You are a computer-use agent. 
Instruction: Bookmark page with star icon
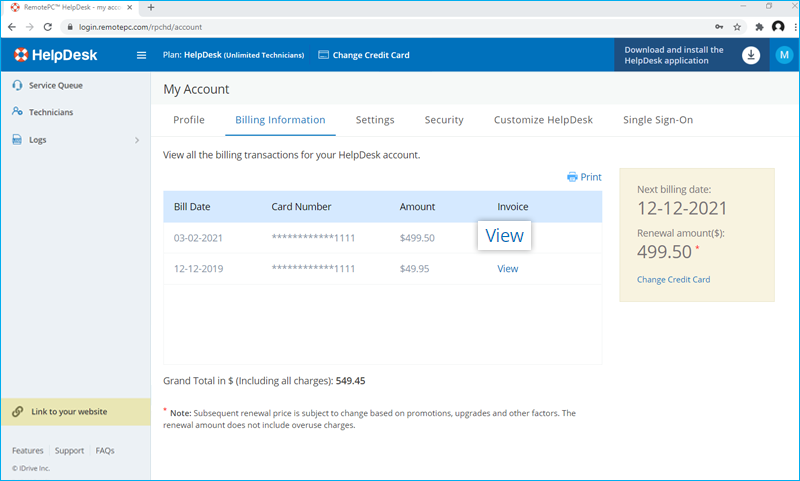737,27
